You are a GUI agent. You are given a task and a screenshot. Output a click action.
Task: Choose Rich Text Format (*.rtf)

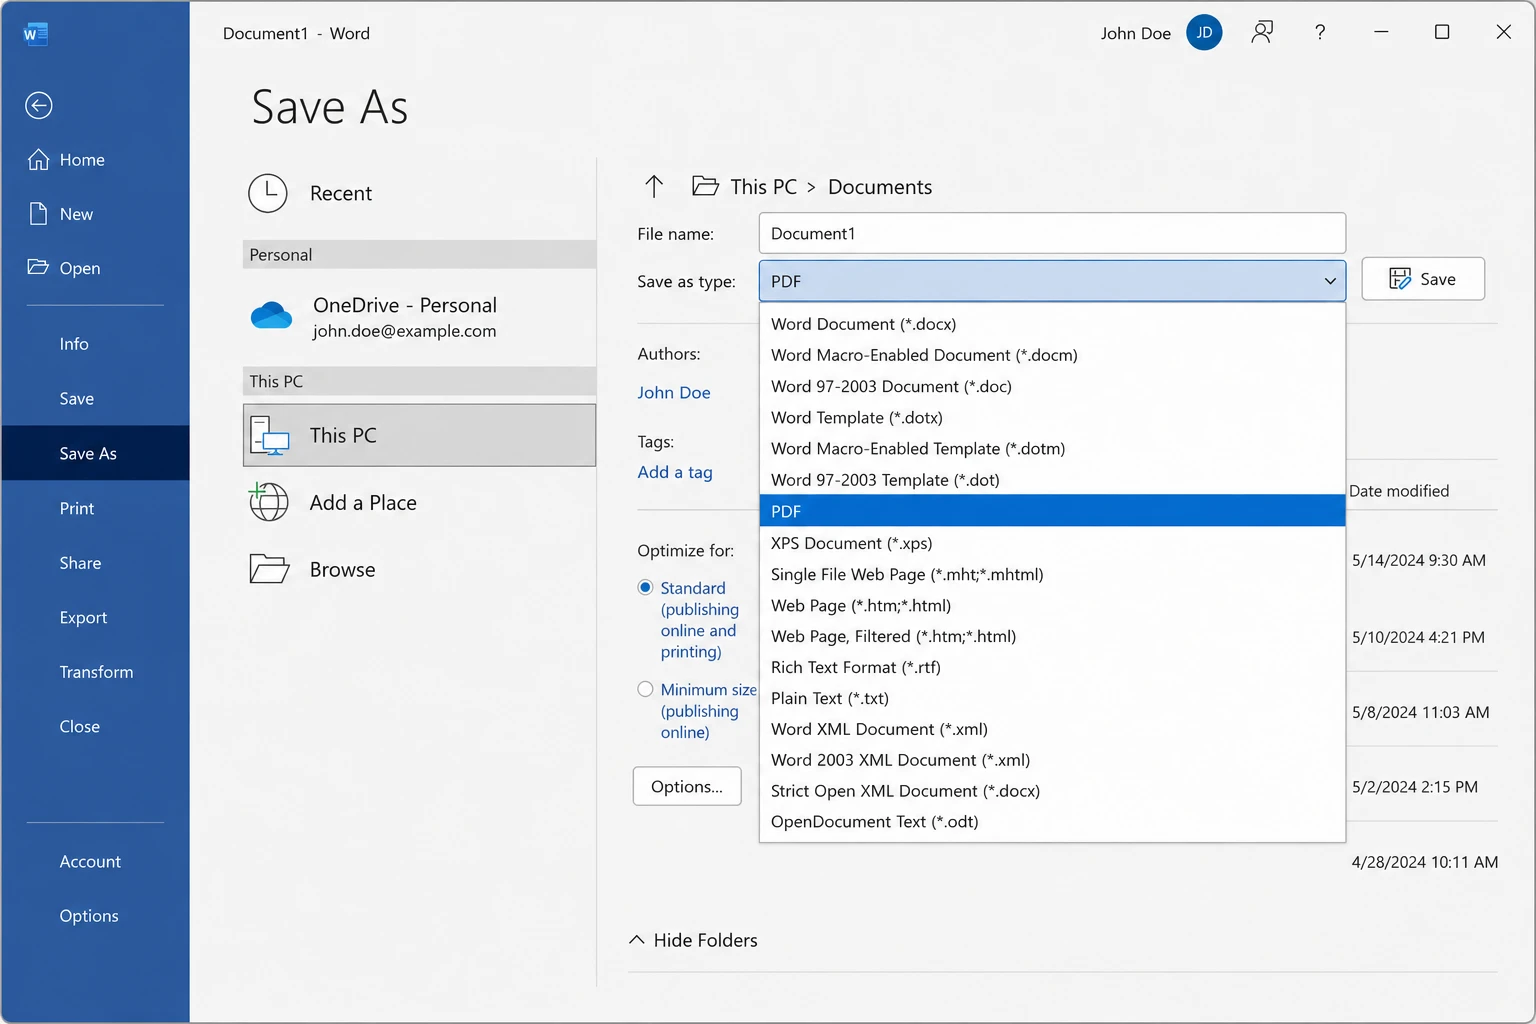[x=1052, y=667]
